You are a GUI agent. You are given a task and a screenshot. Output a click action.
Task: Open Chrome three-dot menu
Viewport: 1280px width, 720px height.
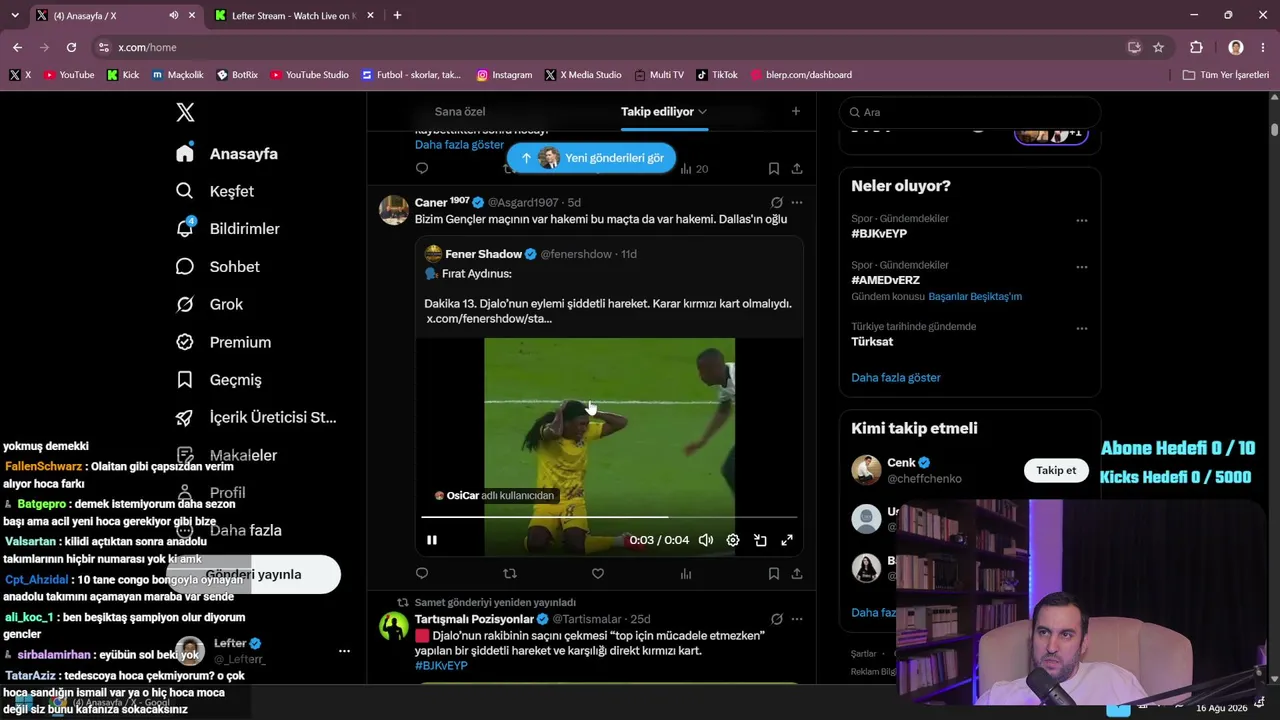(x=1263, y=47)
